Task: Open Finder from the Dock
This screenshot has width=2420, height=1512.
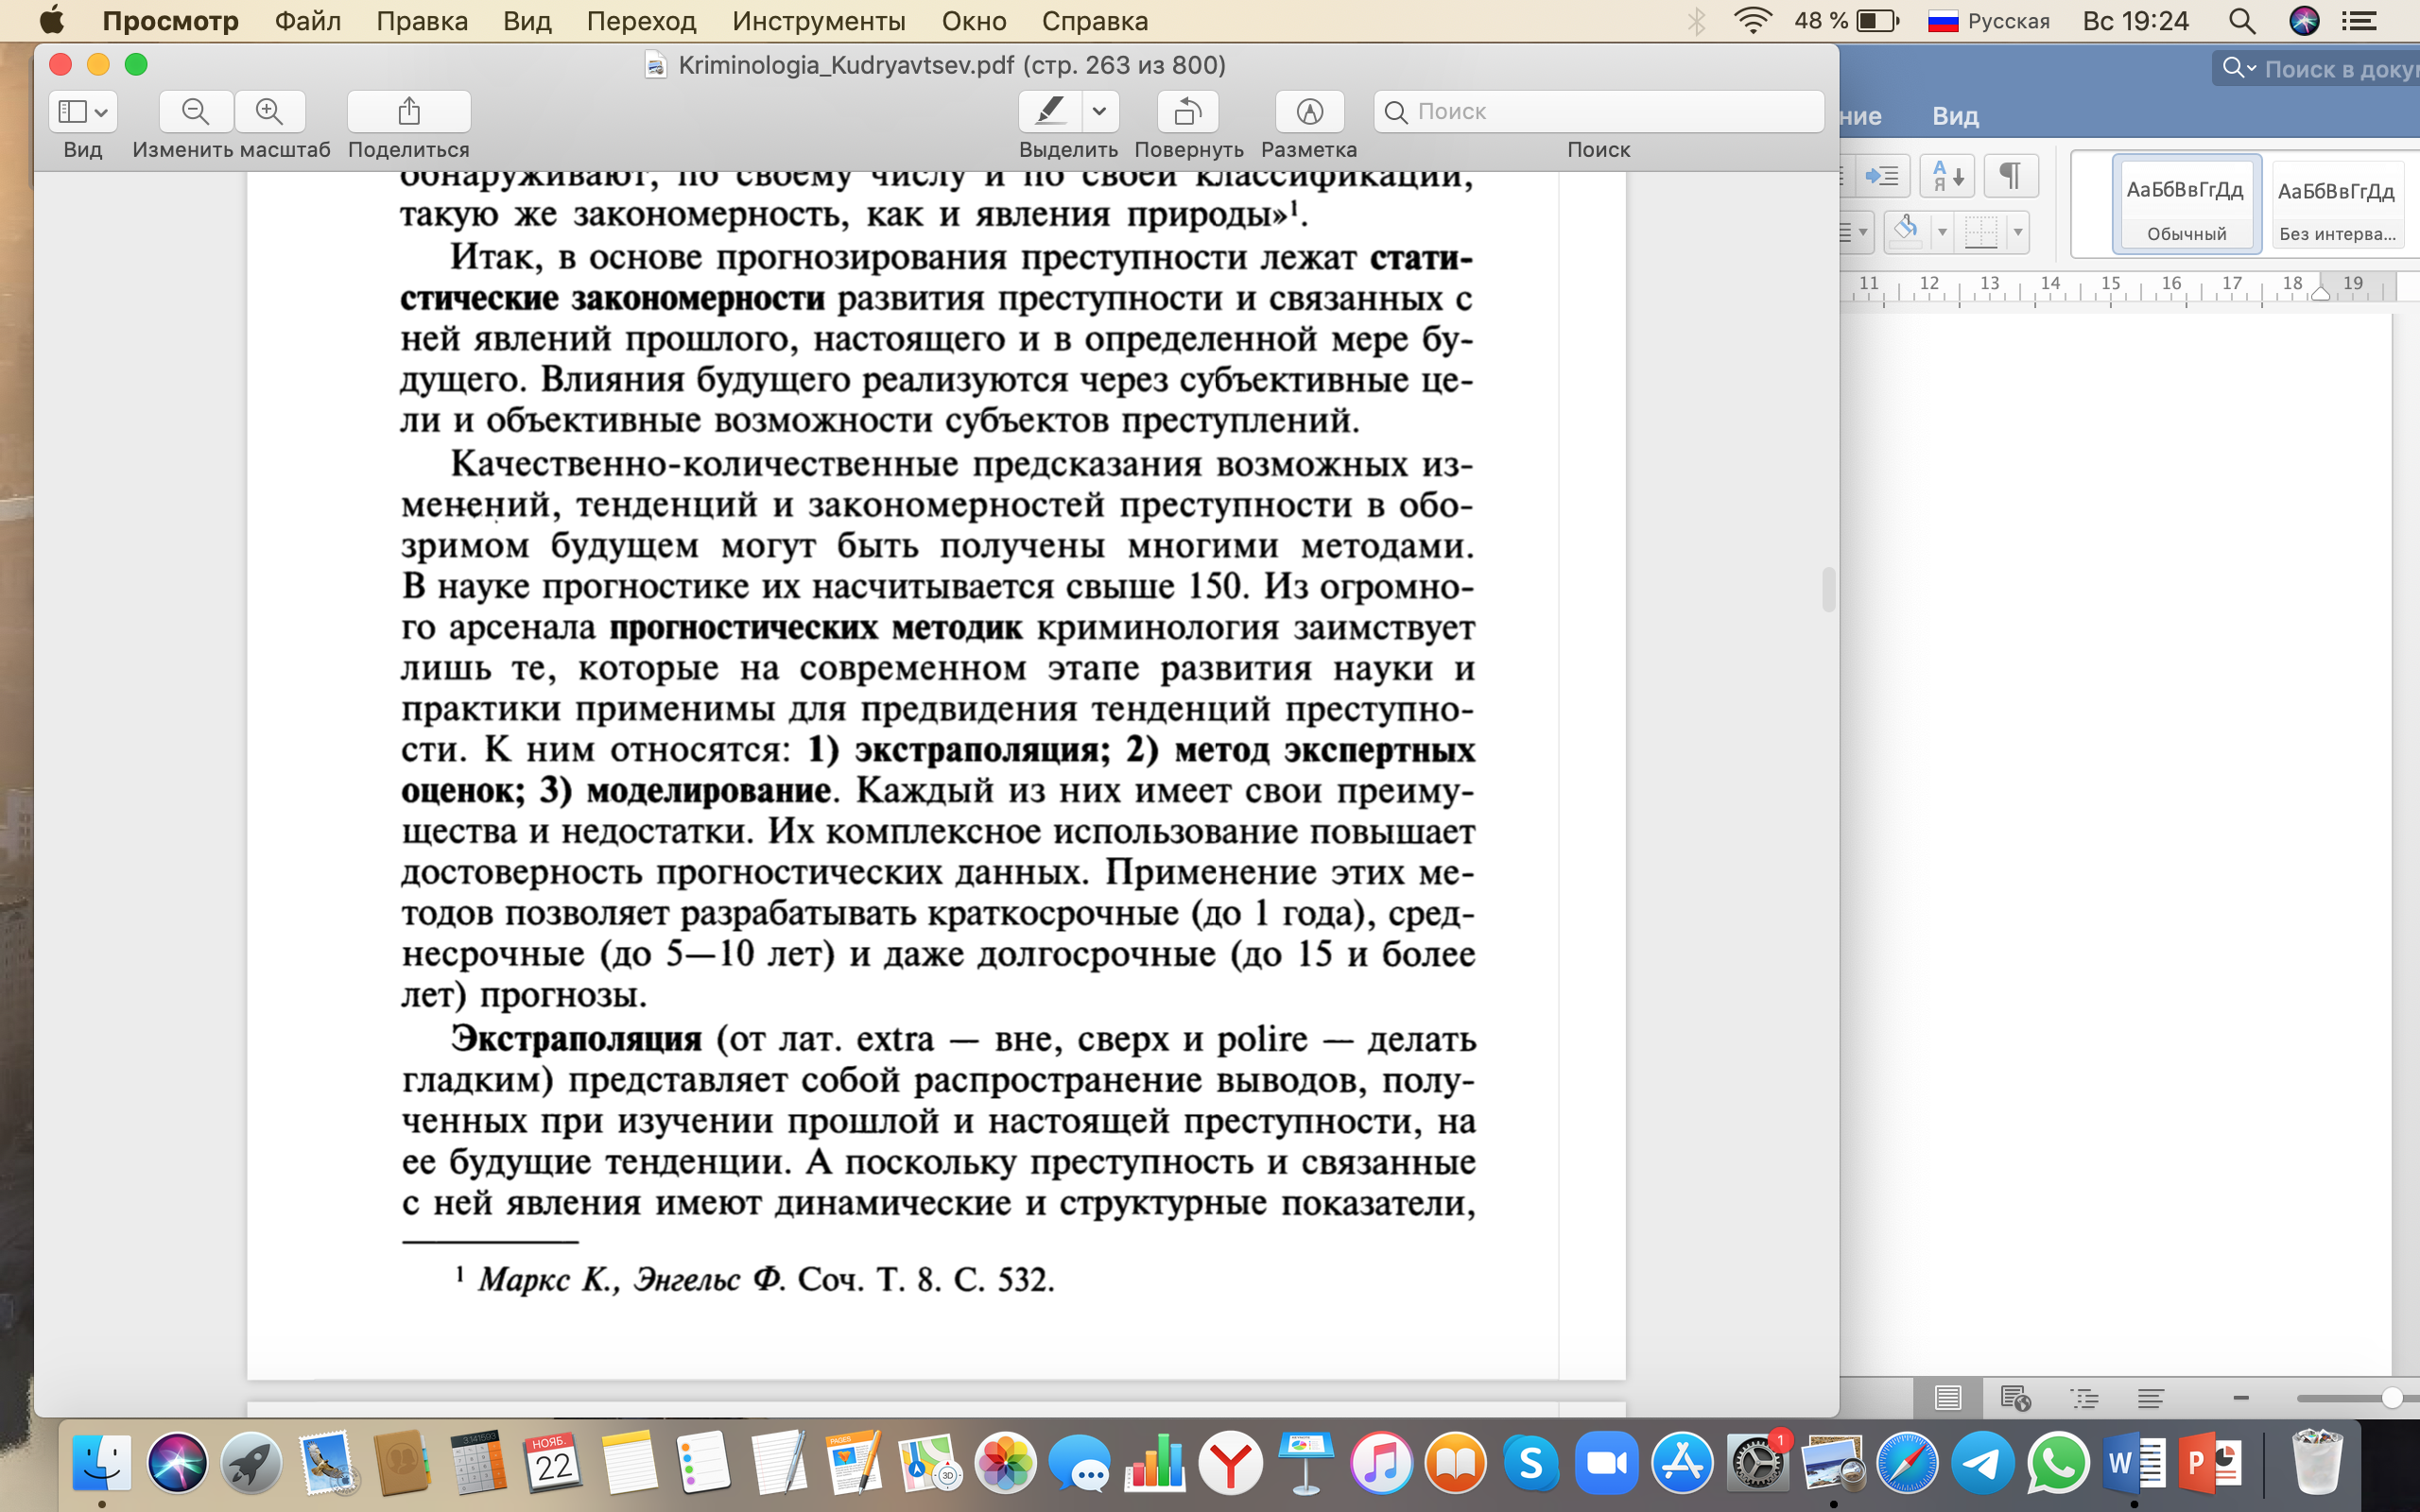Action: click(x=101, y=1463)
